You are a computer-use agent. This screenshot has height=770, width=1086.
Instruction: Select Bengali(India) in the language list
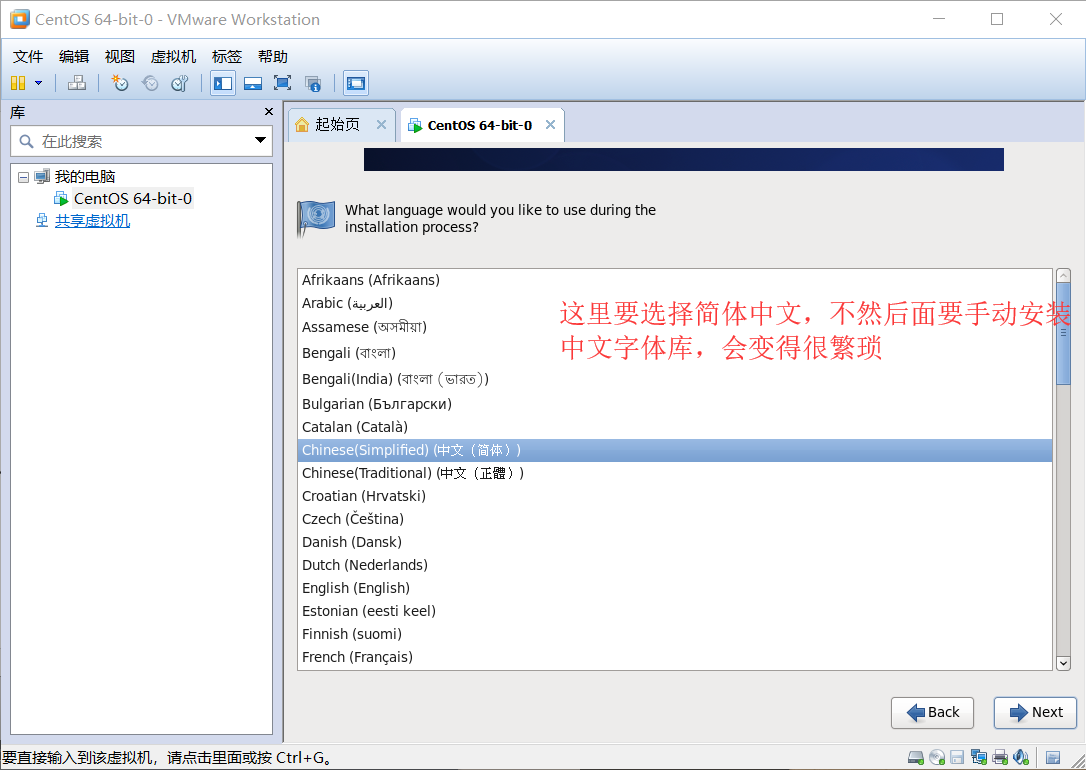coord(675,379)
